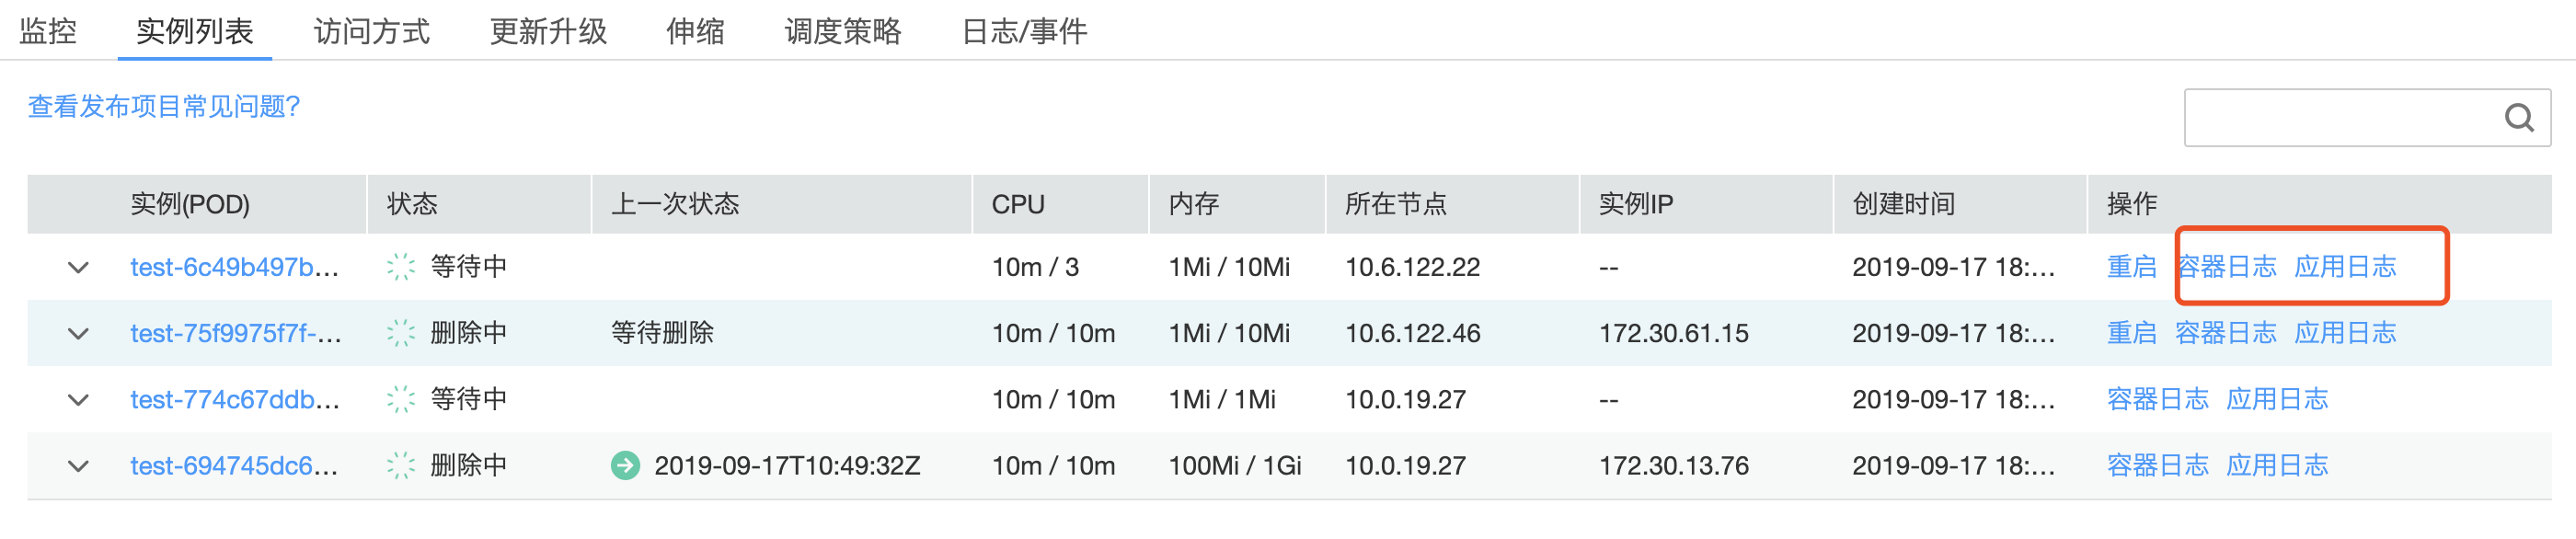This screenshot has height=539, width=2576.
Task: Click spinner icon of test-75f9975f7f pod status
Action: click(400, 333)
